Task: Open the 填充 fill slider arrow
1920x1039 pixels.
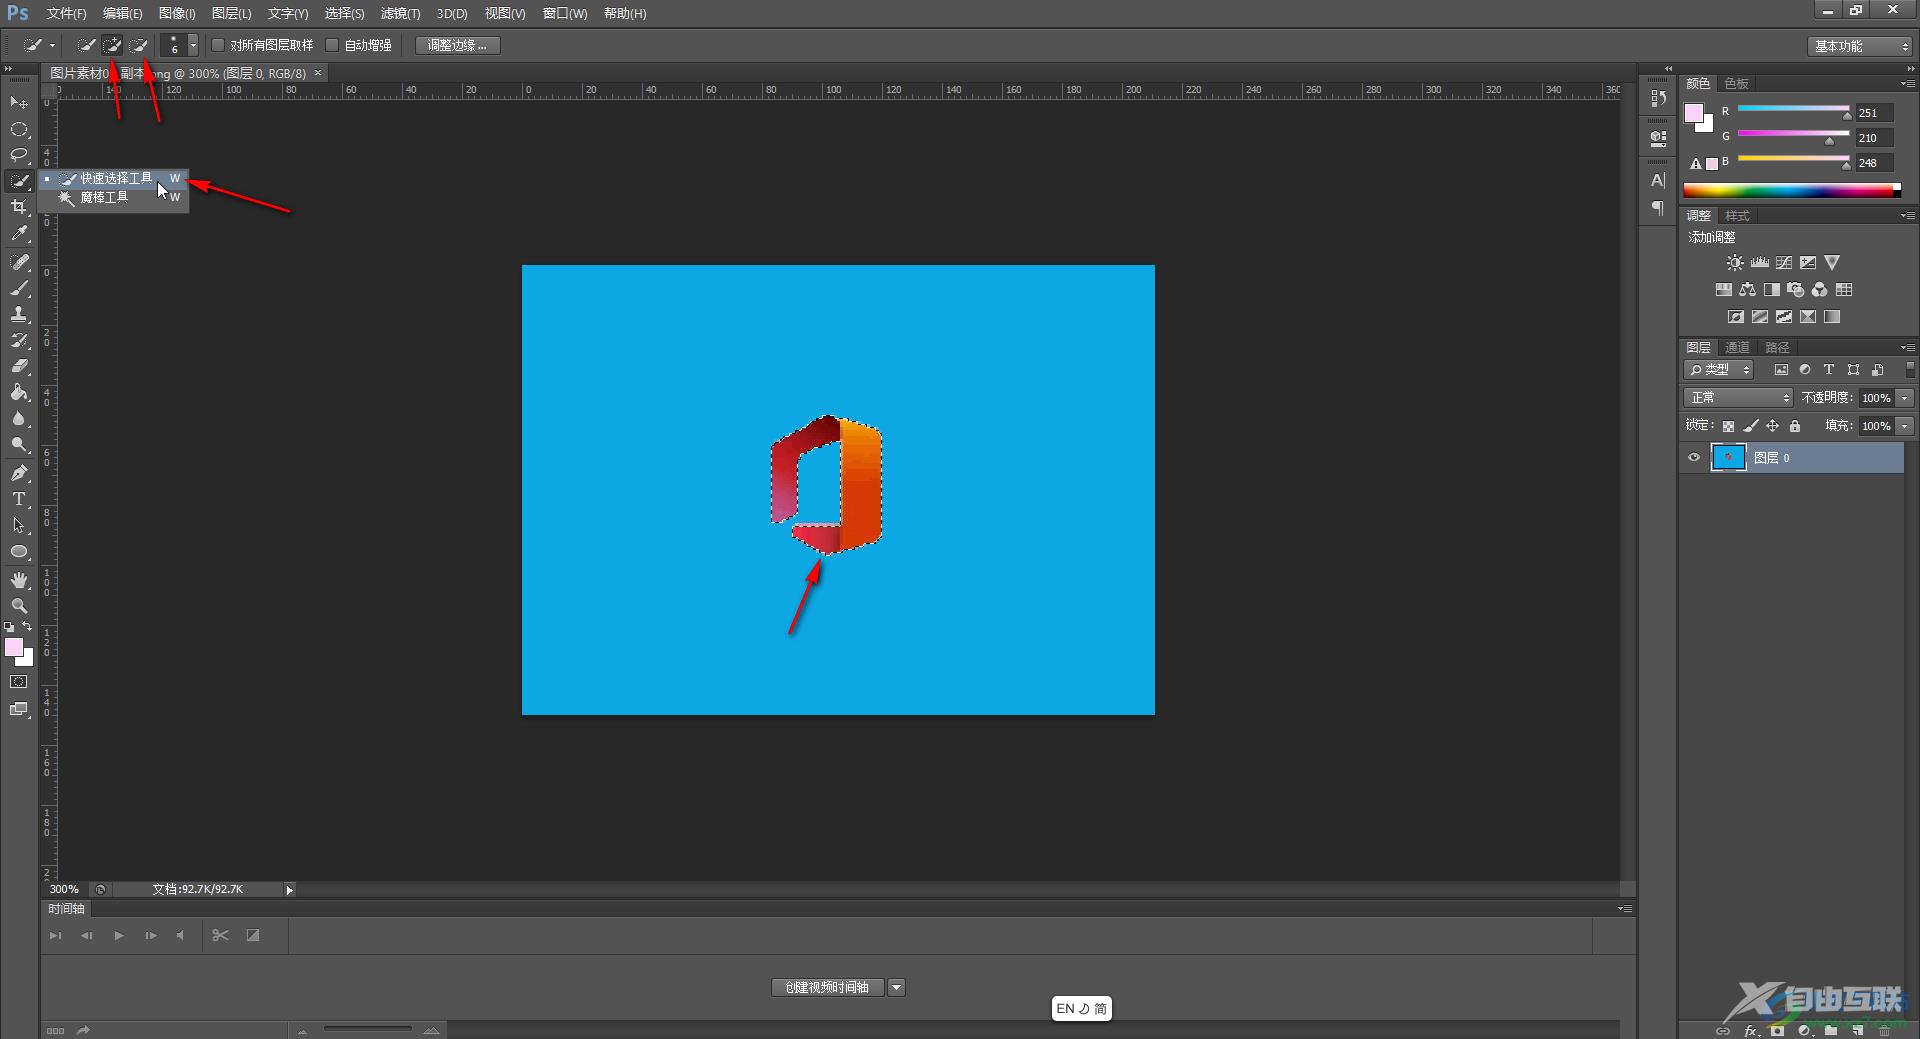Action: tap(1905, 426)
